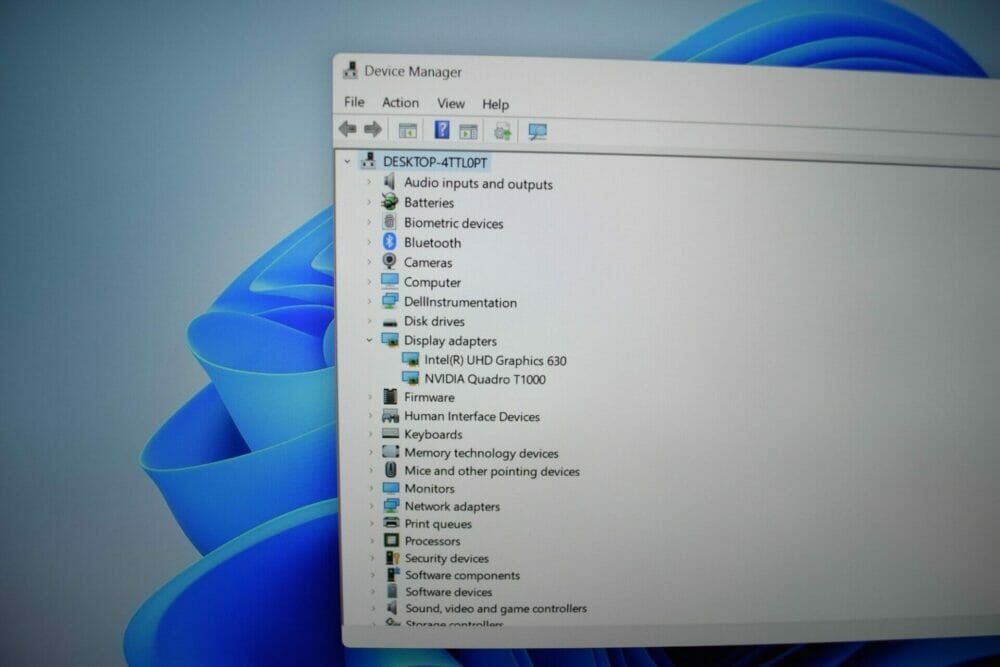Select the Software devices label
This screenshot has width=1000, height=667.
[449, 592]
